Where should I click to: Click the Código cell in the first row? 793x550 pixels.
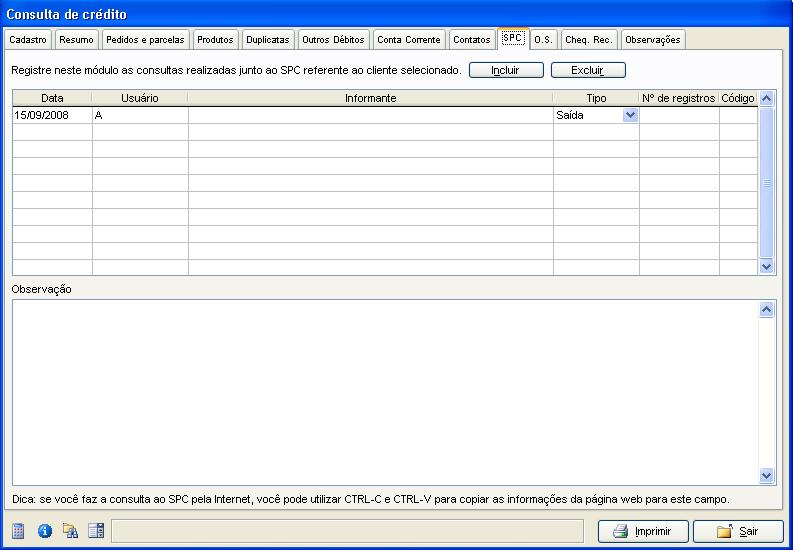pyautogui.click(x=738, y=115)
